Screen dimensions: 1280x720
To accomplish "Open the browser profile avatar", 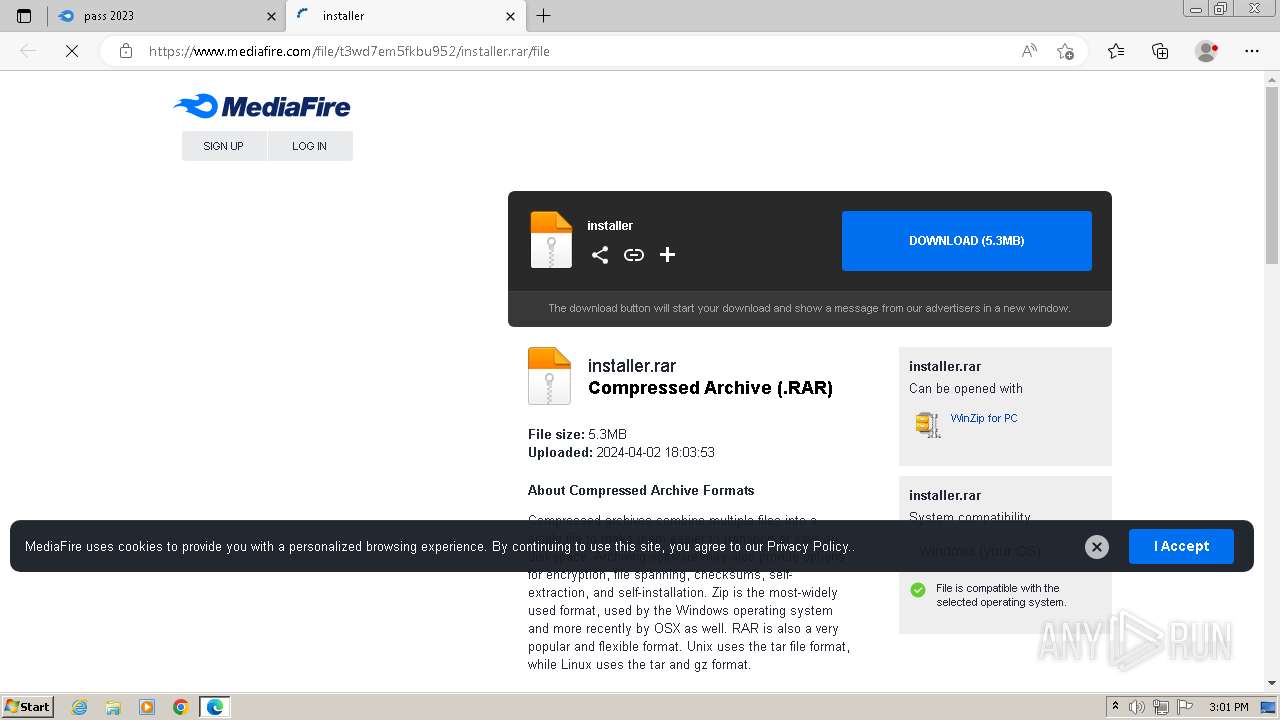I will (1207, 51).
